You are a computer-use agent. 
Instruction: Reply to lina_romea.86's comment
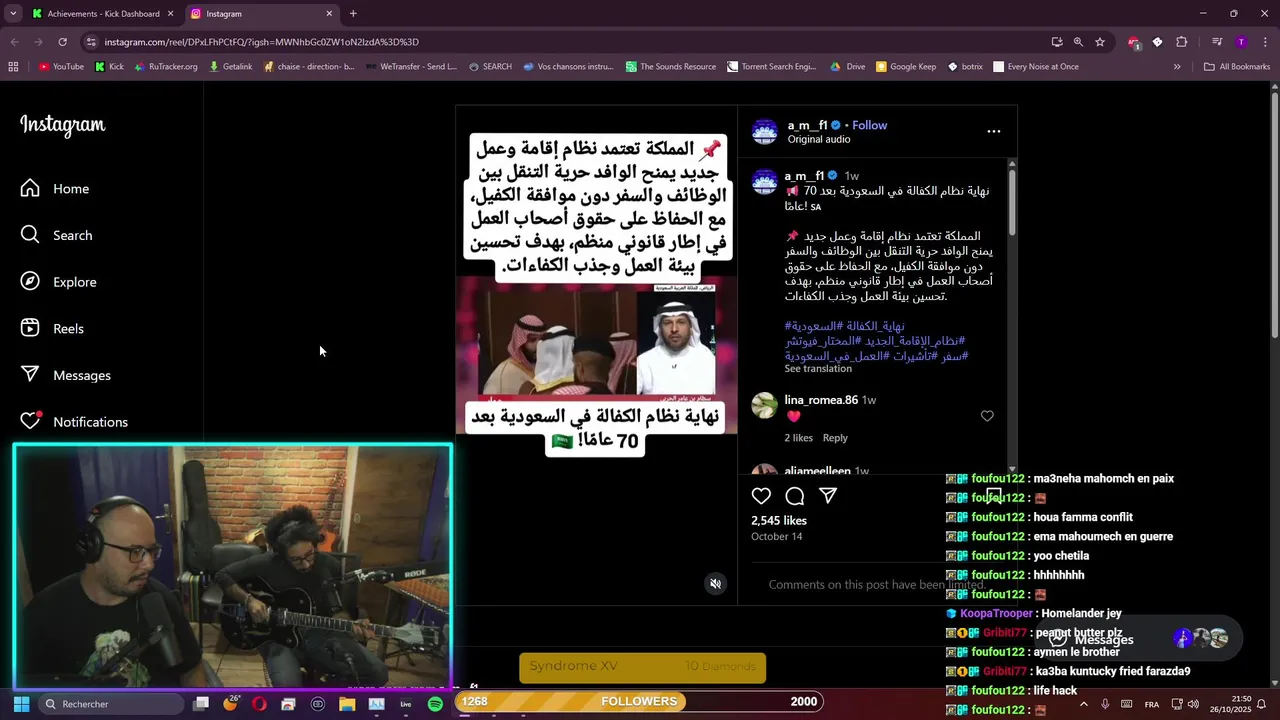coord(835,438)
